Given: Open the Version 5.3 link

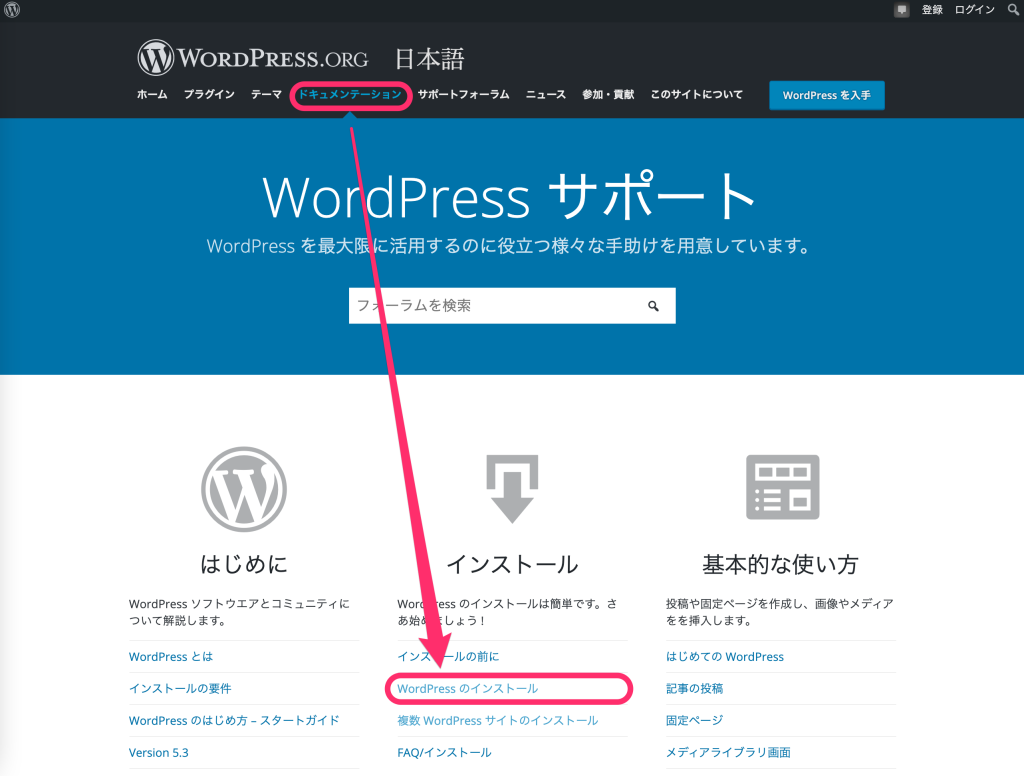Looking at the screenshot, I should click(159, 753).
